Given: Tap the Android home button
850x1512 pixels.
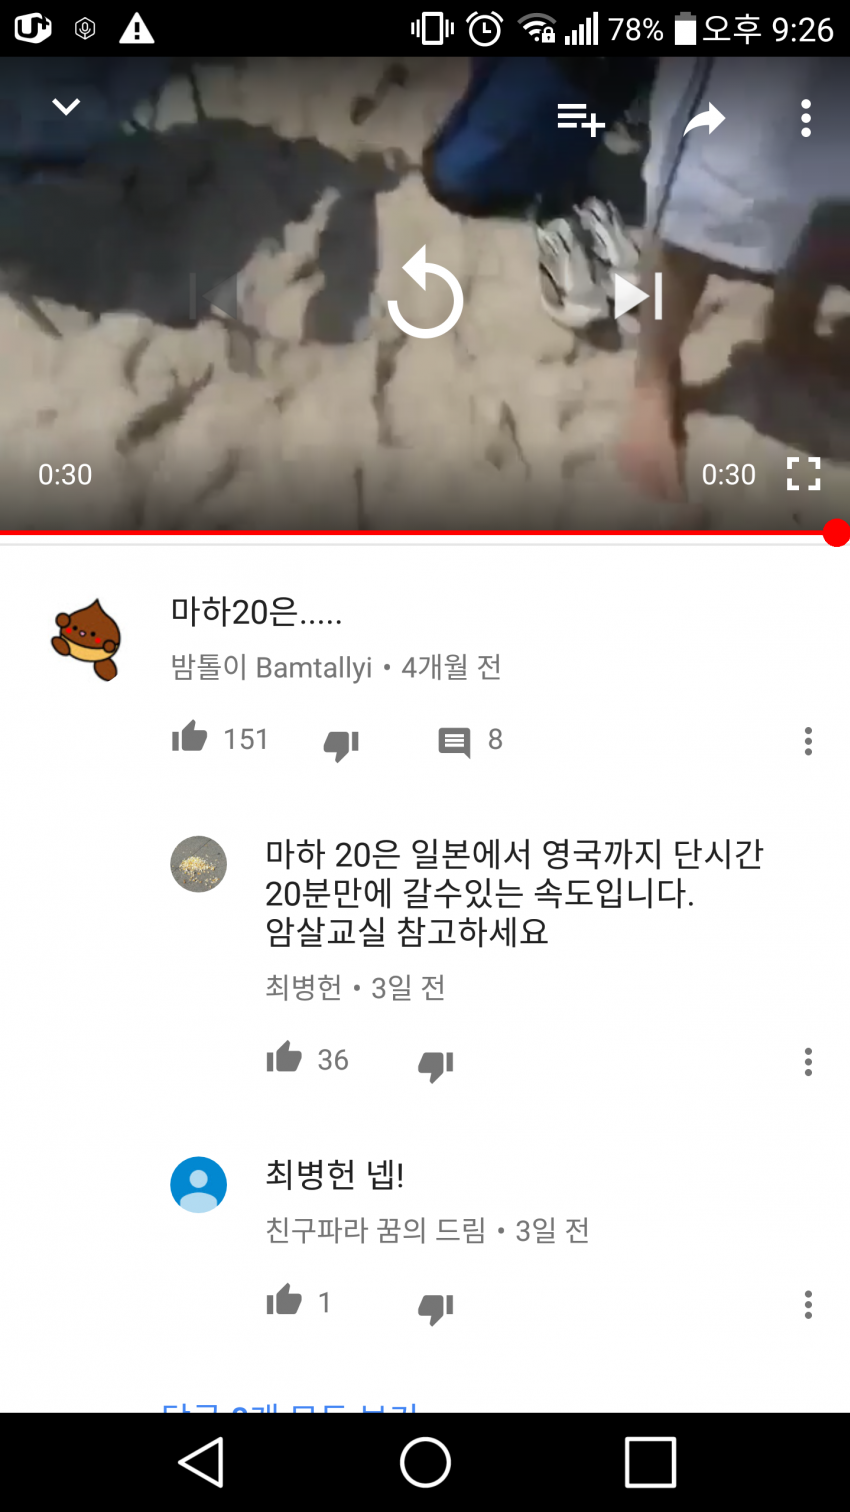Looking at the screenshot, I should pos(425,1462).
